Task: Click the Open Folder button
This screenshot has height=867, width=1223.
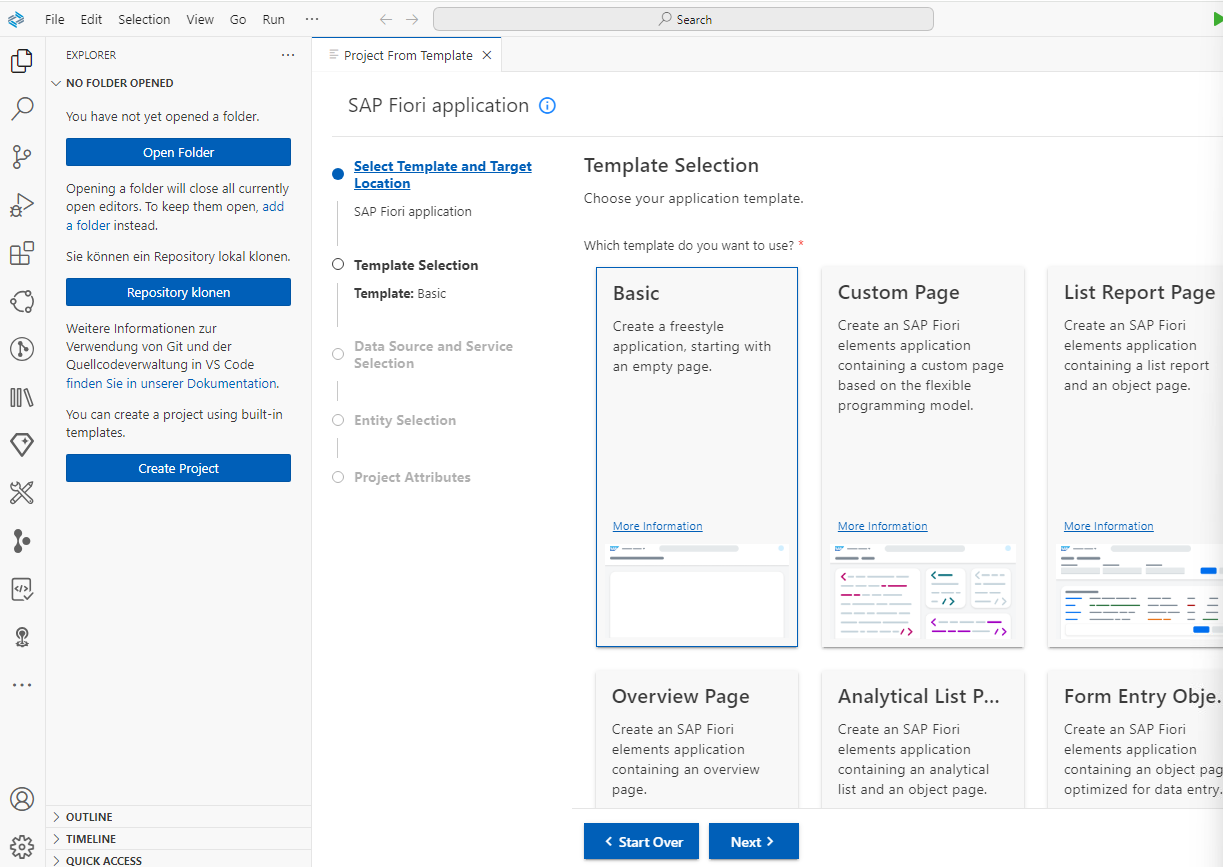Action: 178,152
